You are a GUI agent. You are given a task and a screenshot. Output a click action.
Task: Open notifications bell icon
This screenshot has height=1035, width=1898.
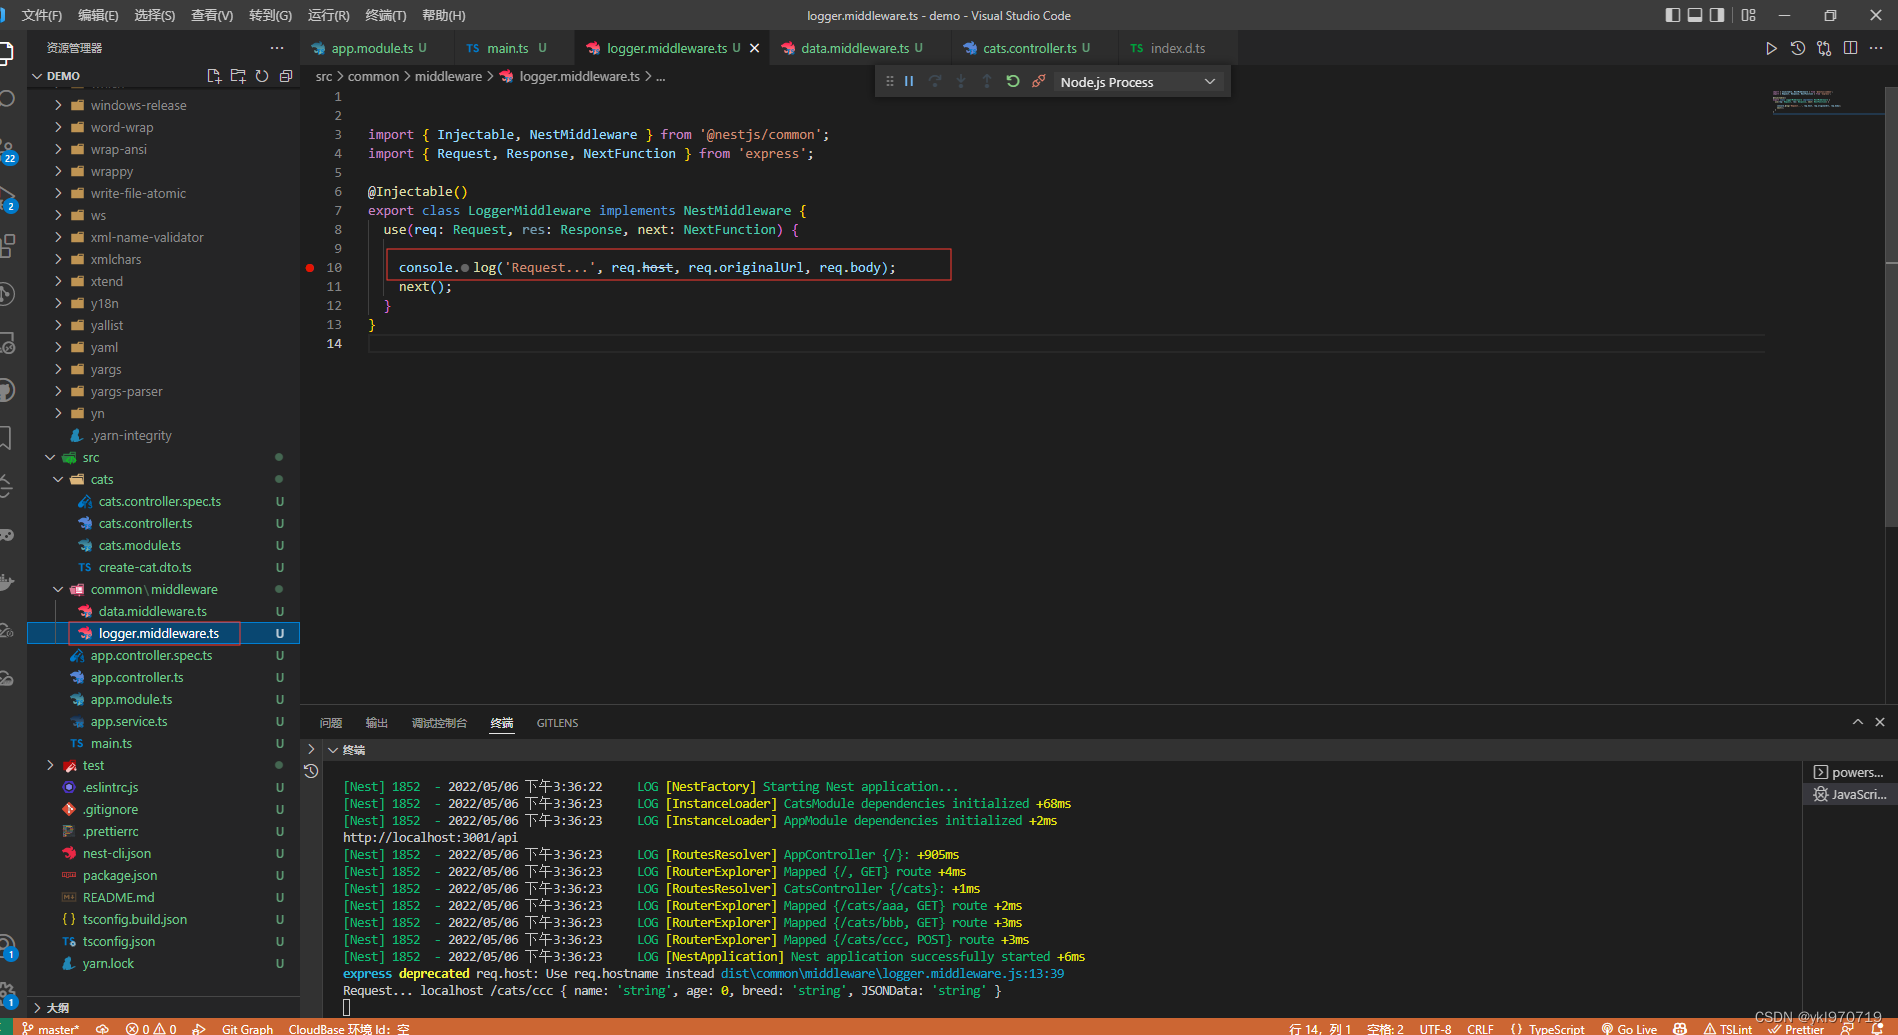(x=1877, y=1029)
